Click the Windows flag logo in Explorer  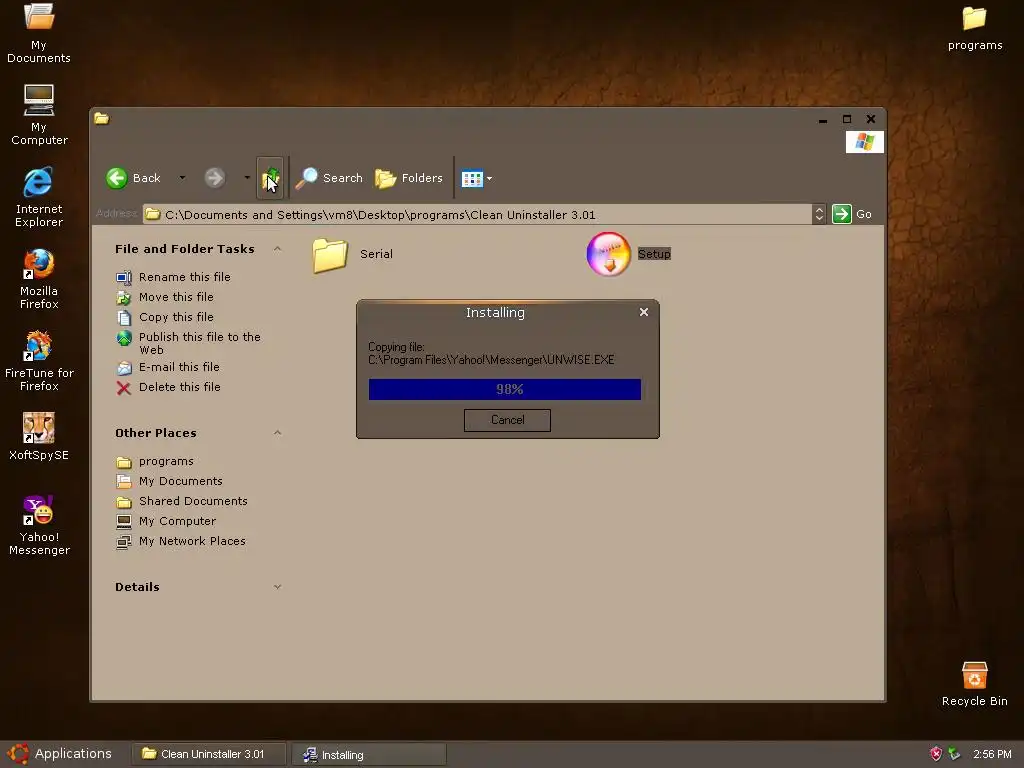(x=865, y=142)
